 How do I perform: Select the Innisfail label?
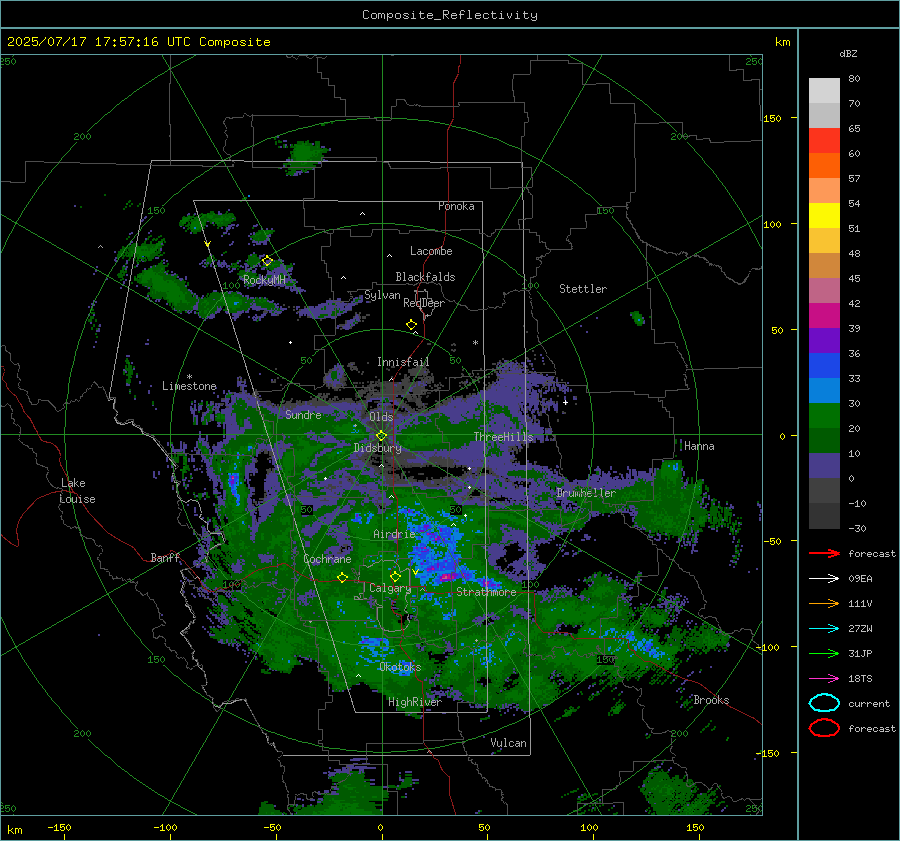(x=403, y=362)
